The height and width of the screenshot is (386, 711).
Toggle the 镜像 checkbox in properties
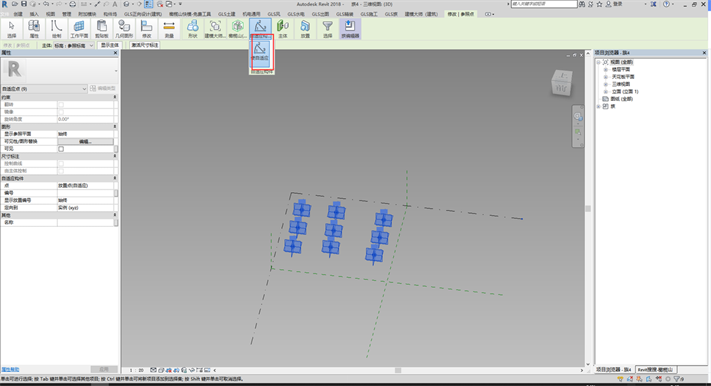pyautogui.click(x=61, y=112)
